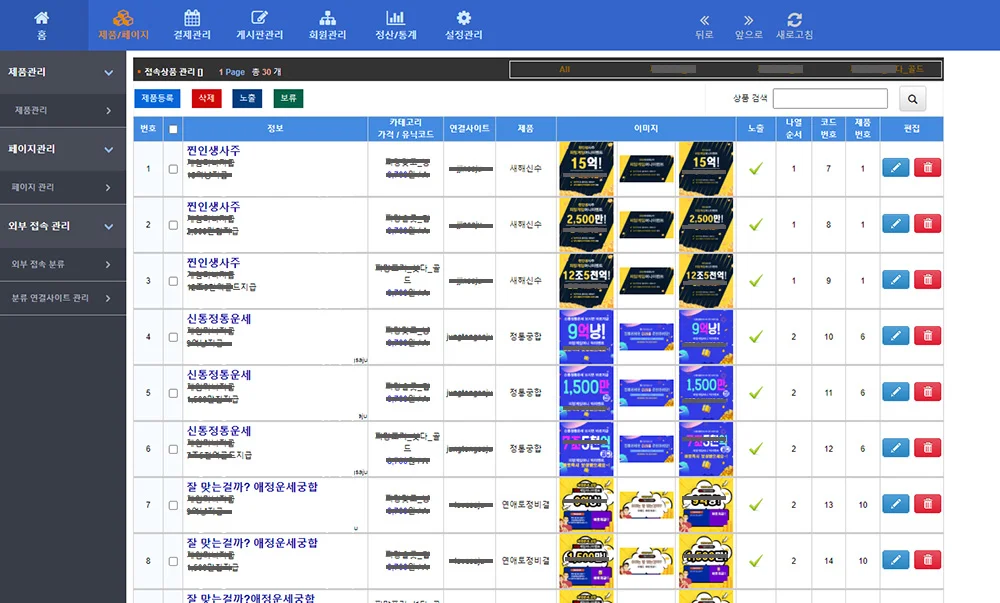Delete row 7 with the trash icon

click(x=927, y=504)
